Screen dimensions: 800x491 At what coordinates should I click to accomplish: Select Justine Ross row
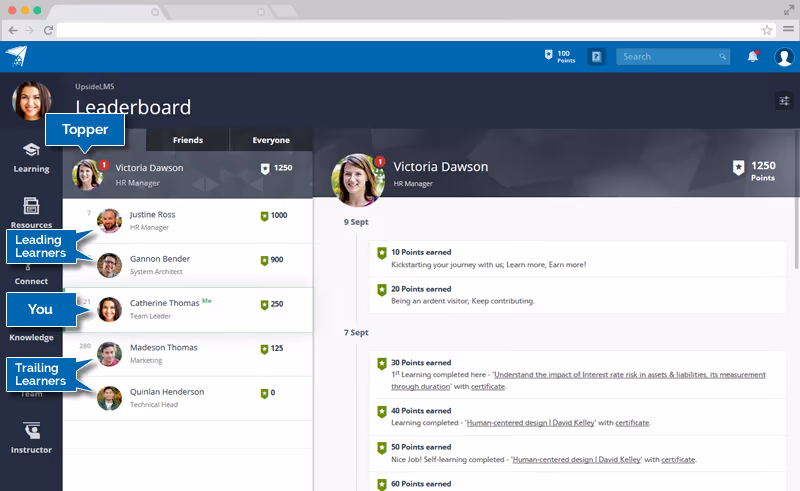[x=187, y=220]
